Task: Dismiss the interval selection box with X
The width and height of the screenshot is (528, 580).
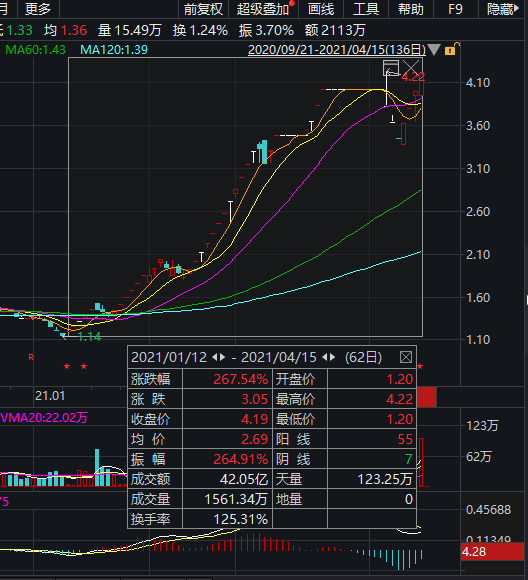Action: tap(411, 67)
